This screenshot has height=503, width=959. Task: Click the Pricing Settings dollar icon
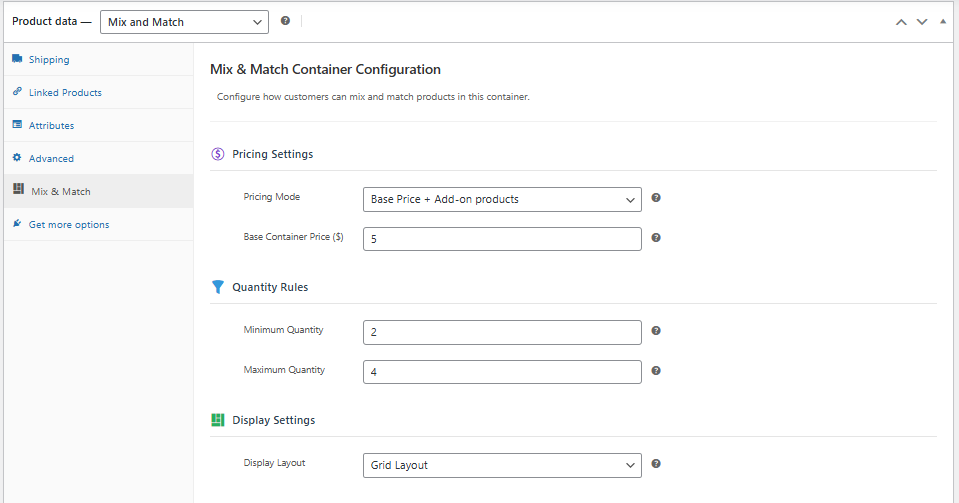click(x=218, y=154)
